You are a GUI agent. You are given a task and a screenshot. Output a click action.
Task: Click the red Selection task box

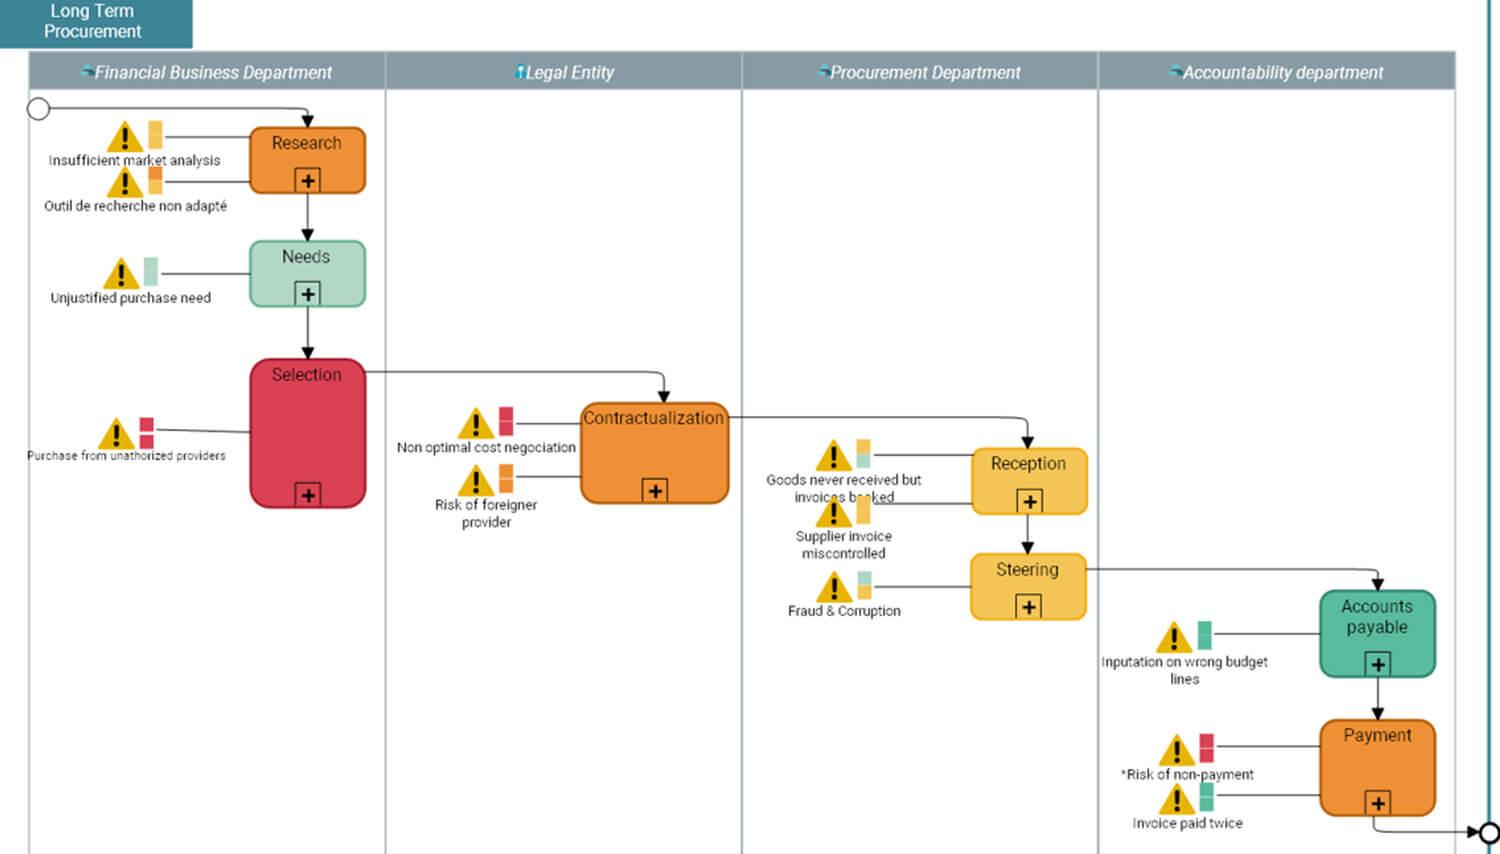pos(307,433)
